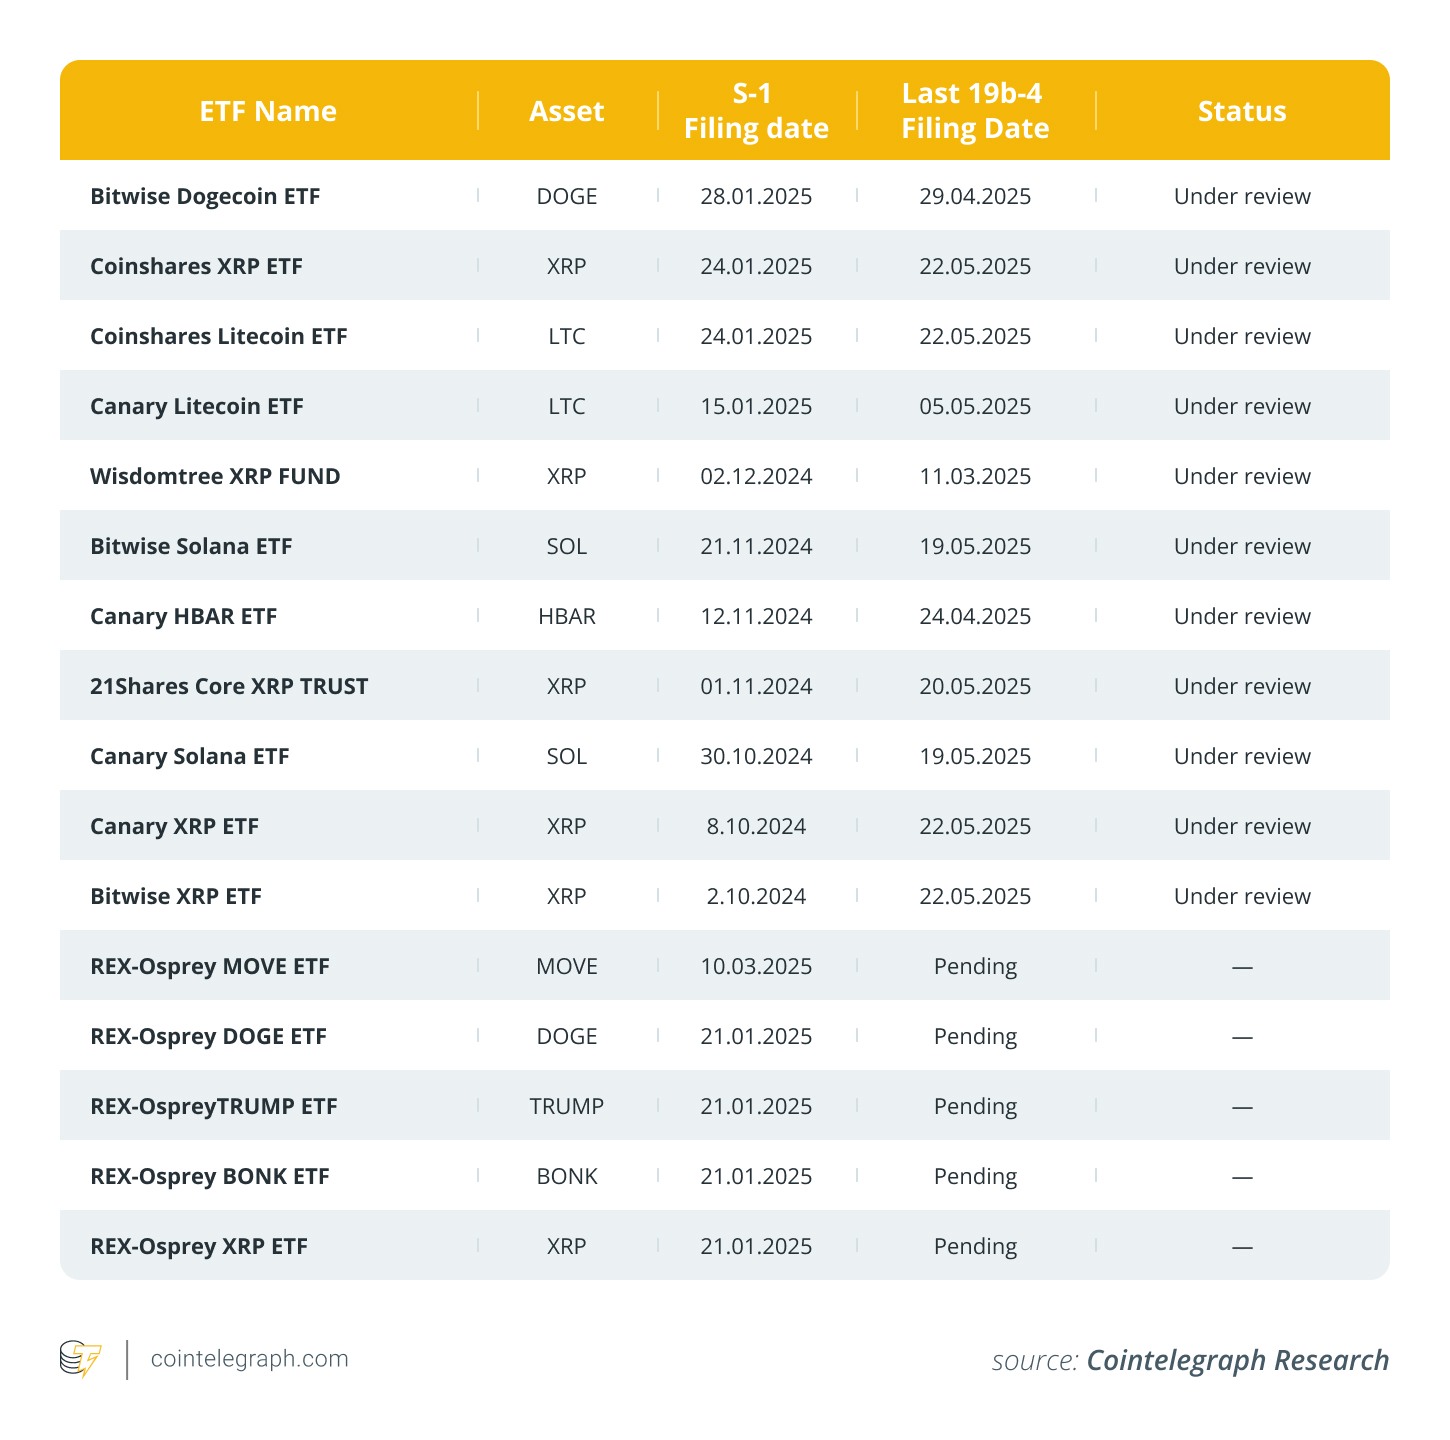Select the ETF Name column header
1450x1440 pixels.
coord(268,111)
